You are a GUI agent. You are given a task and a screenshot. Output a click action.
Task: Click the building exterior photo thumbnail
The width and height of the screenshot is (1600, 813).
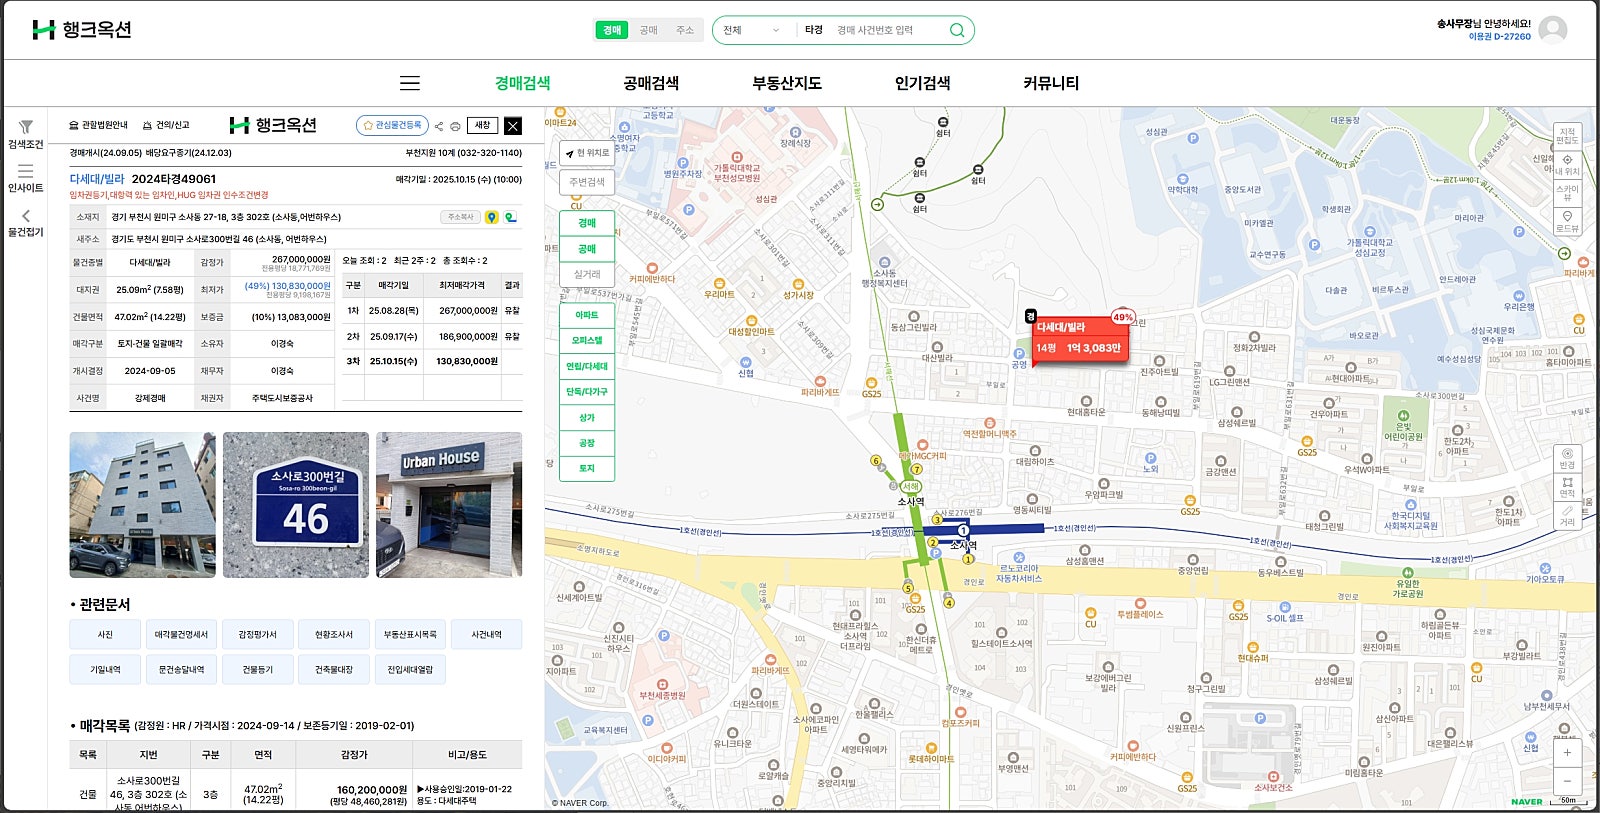[142, 505]
